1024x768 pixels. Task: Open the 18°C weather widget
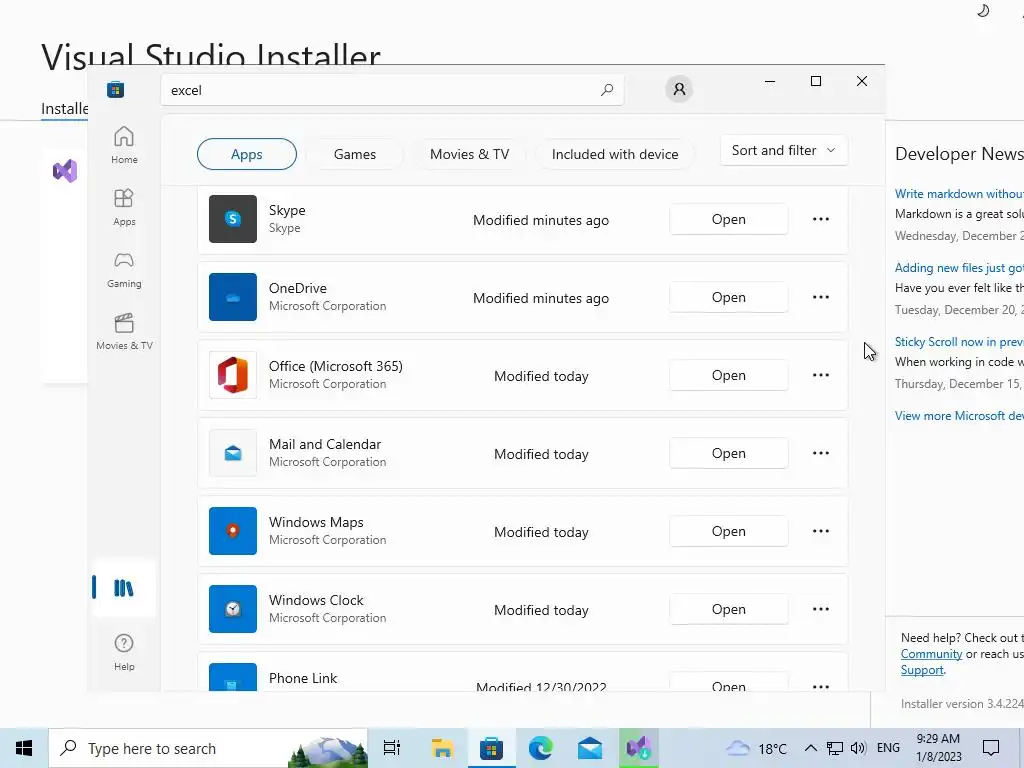[757, 748]
